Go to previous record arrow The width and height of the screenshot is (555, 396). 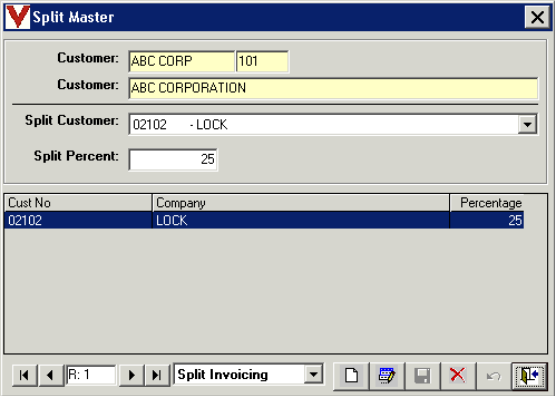51,375
